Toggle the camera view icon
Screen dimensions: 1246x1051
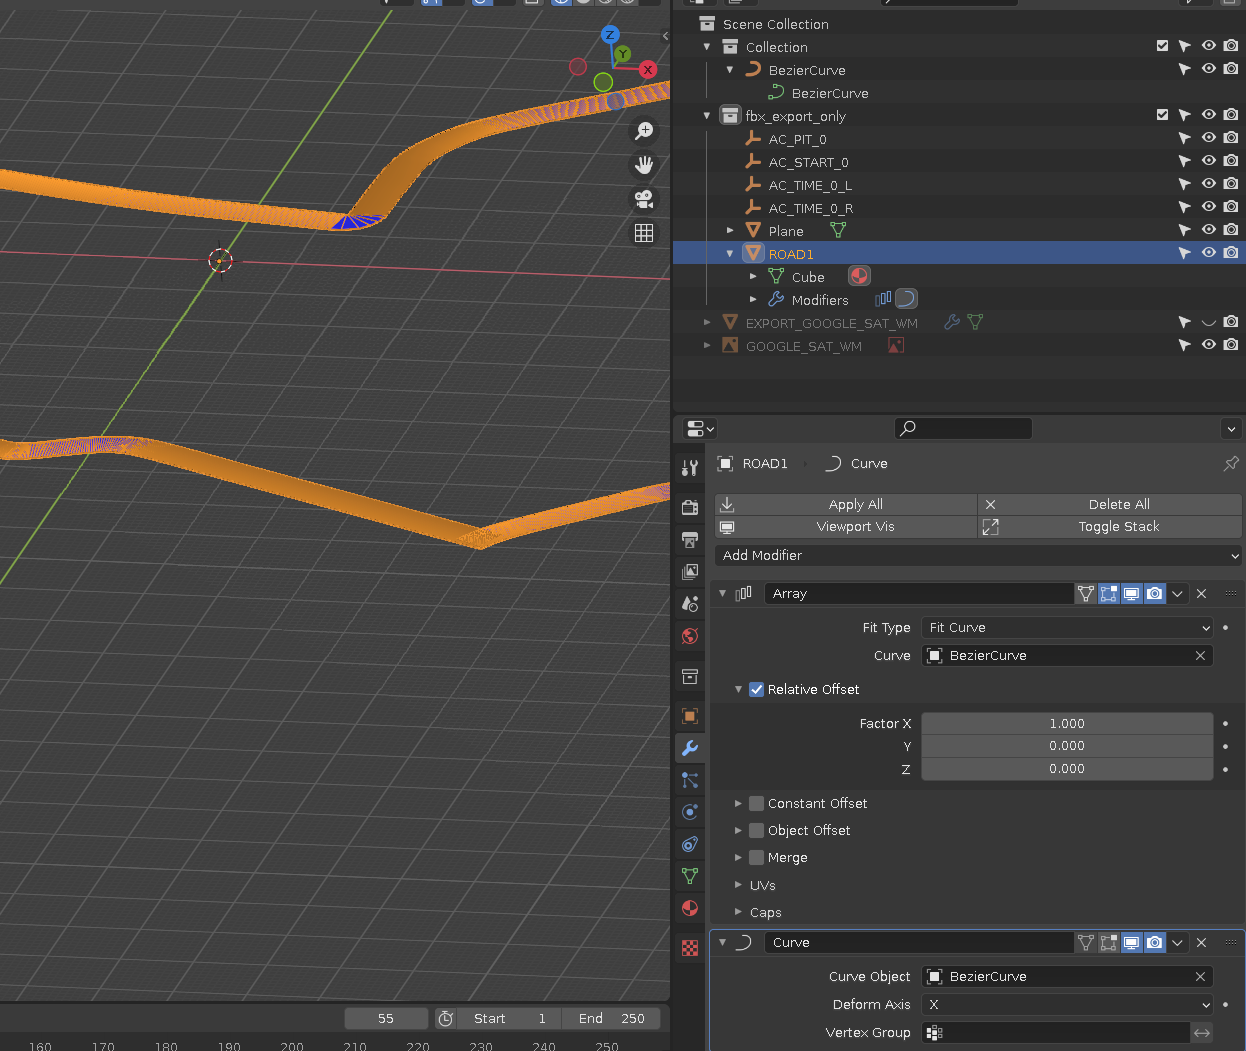(x=644, y=199)
